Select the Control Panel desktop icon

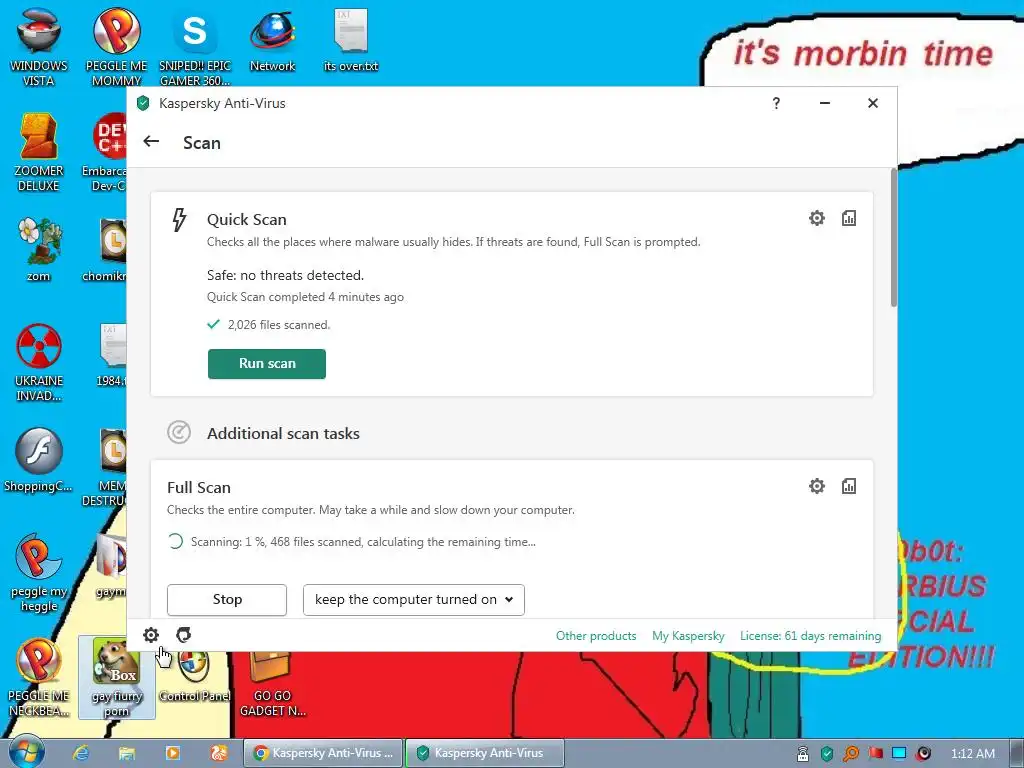pos(195,678)
